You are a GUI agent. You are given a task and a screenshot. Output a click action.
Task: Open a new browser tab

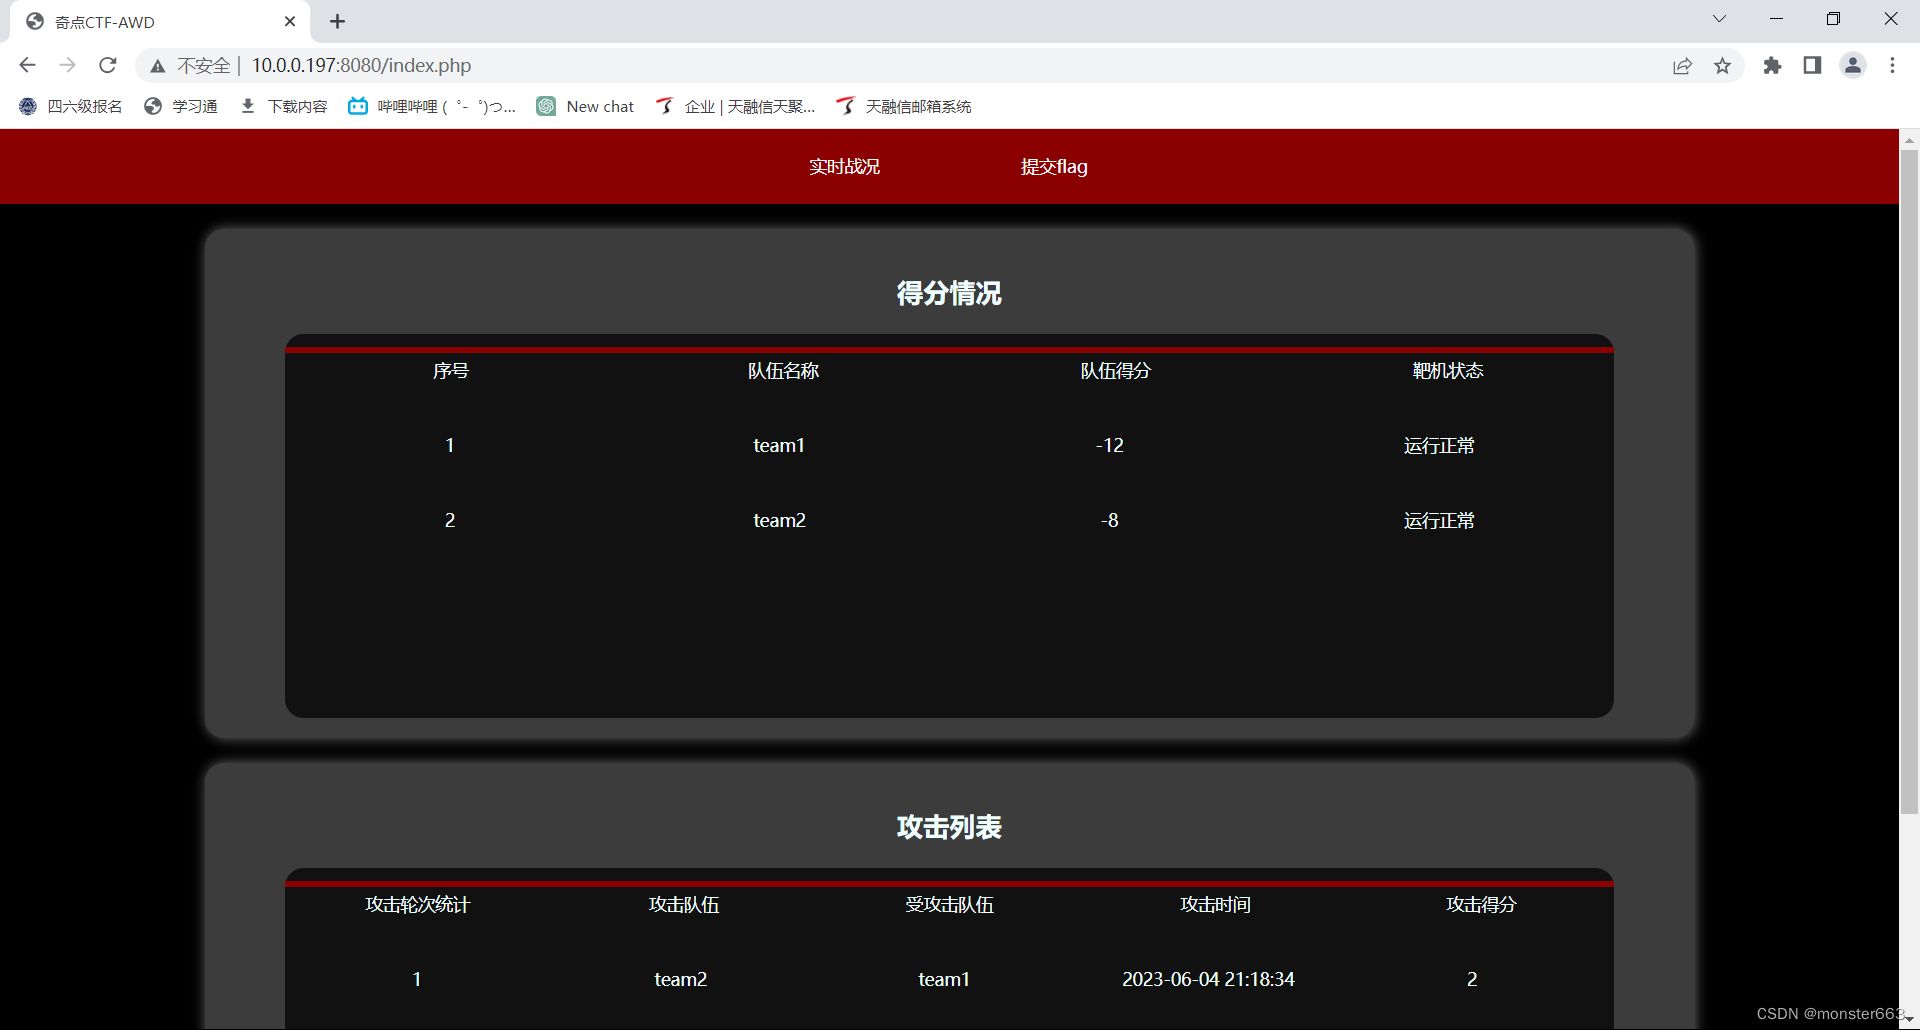[x=338, y=21]
